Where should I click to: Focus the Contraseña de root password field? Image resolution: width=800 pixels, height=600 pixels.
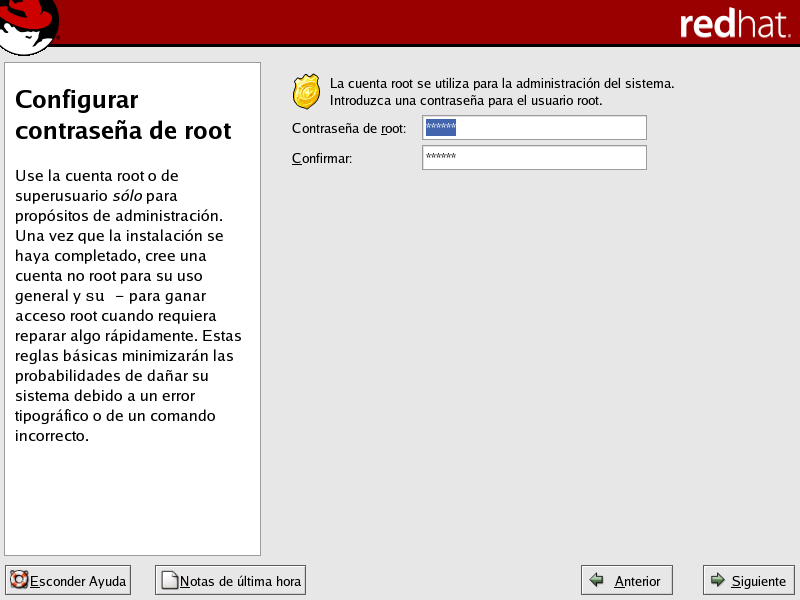click(x=534, y=128)
